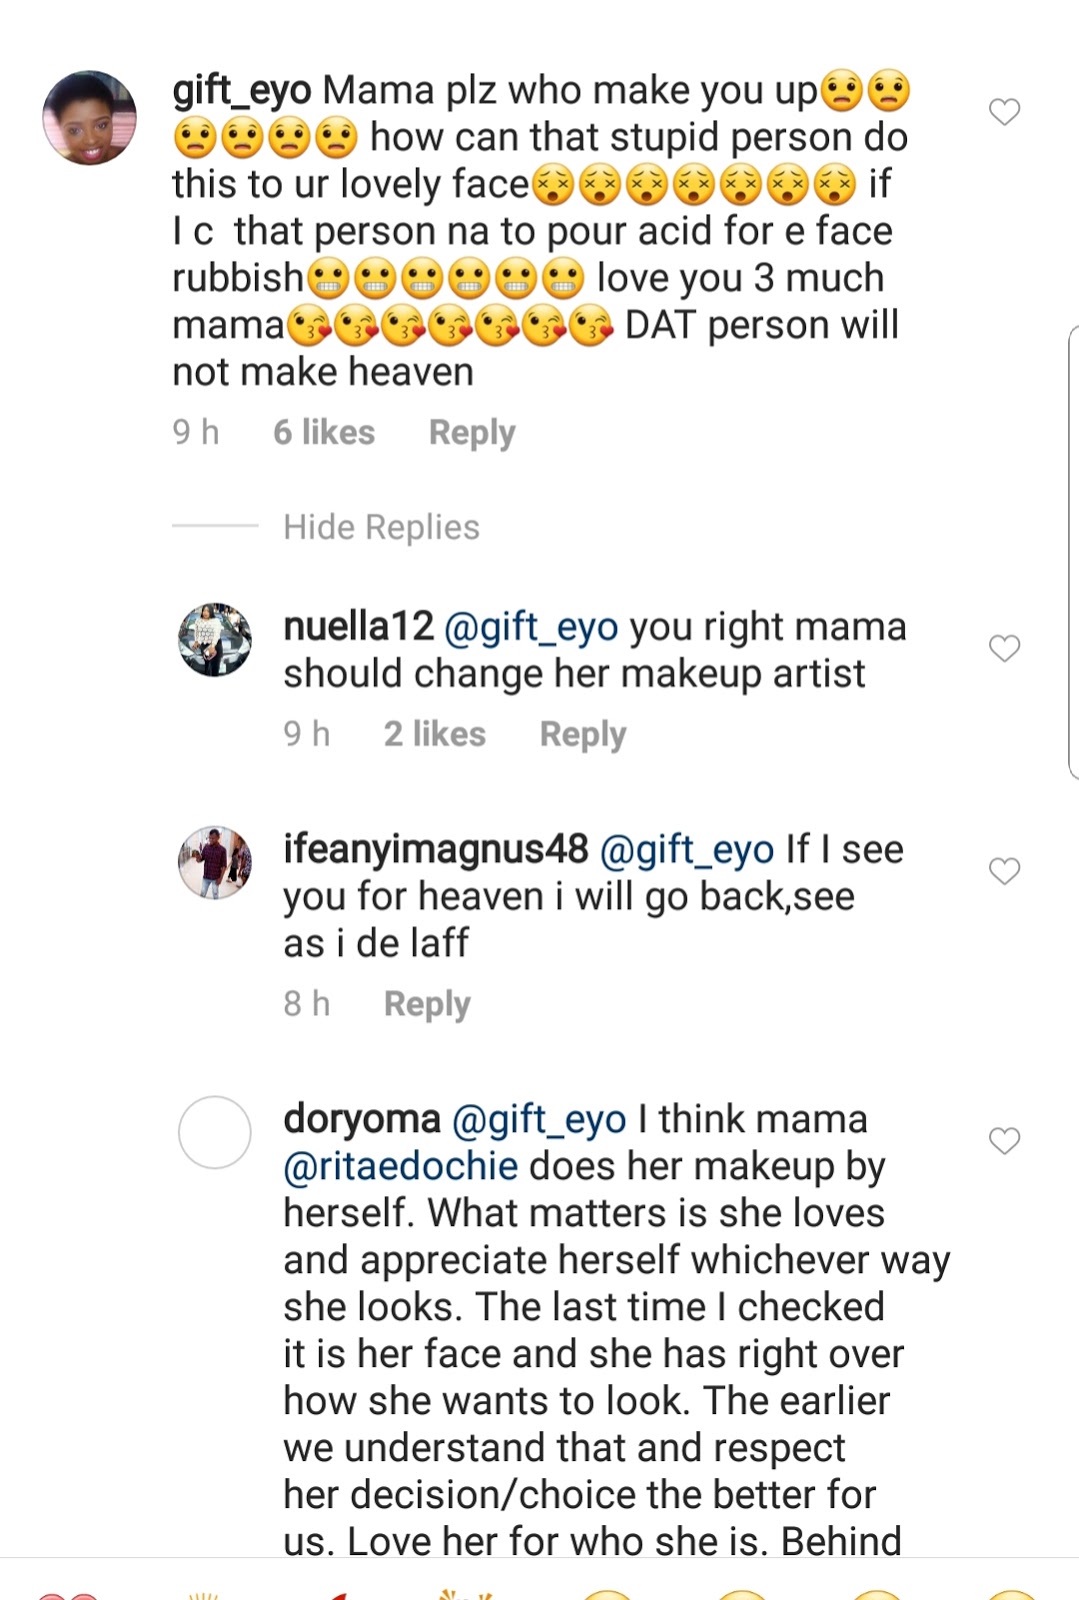This screenshot has width=1079, height=1600.
Task: Open gift_eyo's profile picture
Action: coord(90,118)
